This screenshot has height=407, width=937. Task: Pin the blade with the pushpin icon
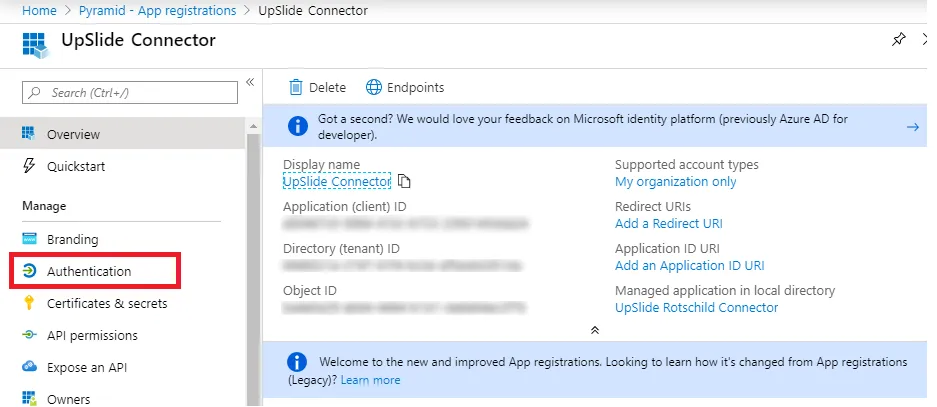click(898, 40)
